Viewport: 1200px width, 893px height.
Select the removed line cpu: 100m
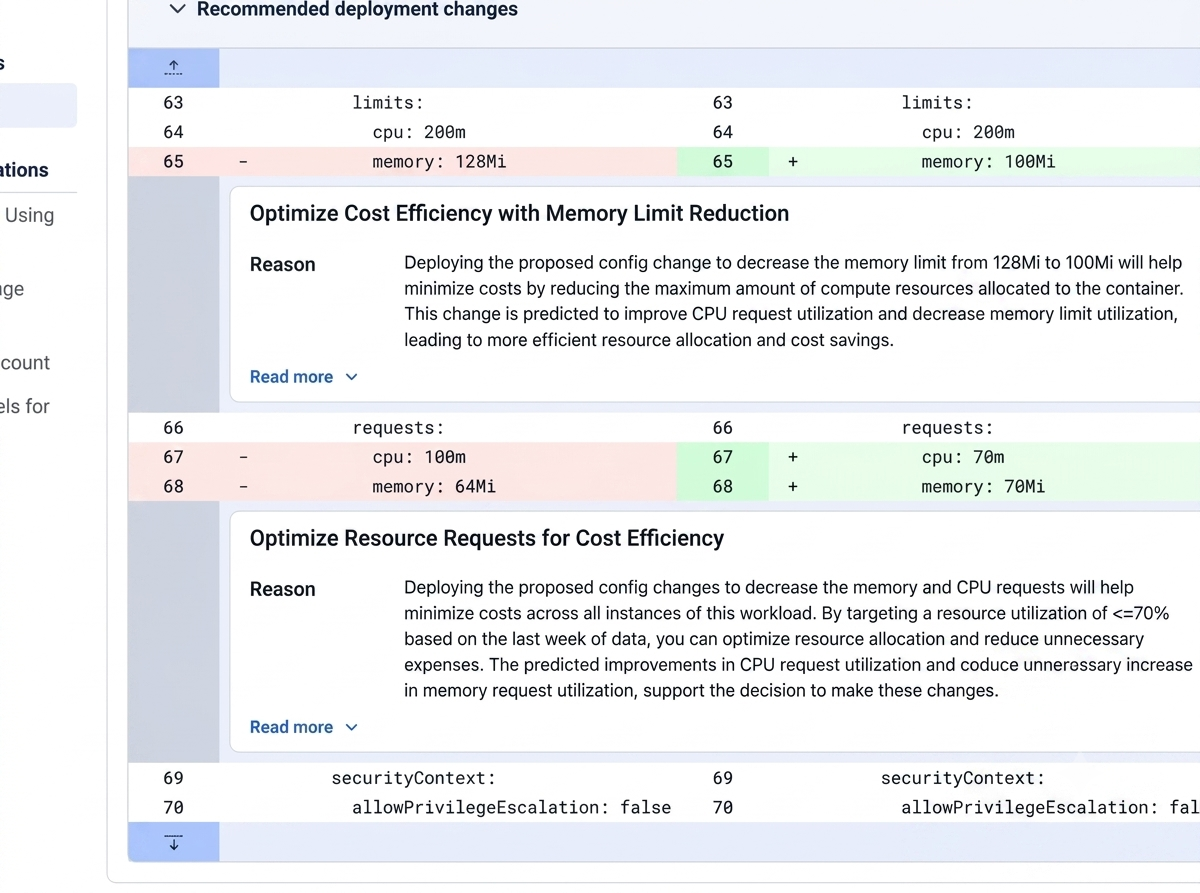pos(419,458)
